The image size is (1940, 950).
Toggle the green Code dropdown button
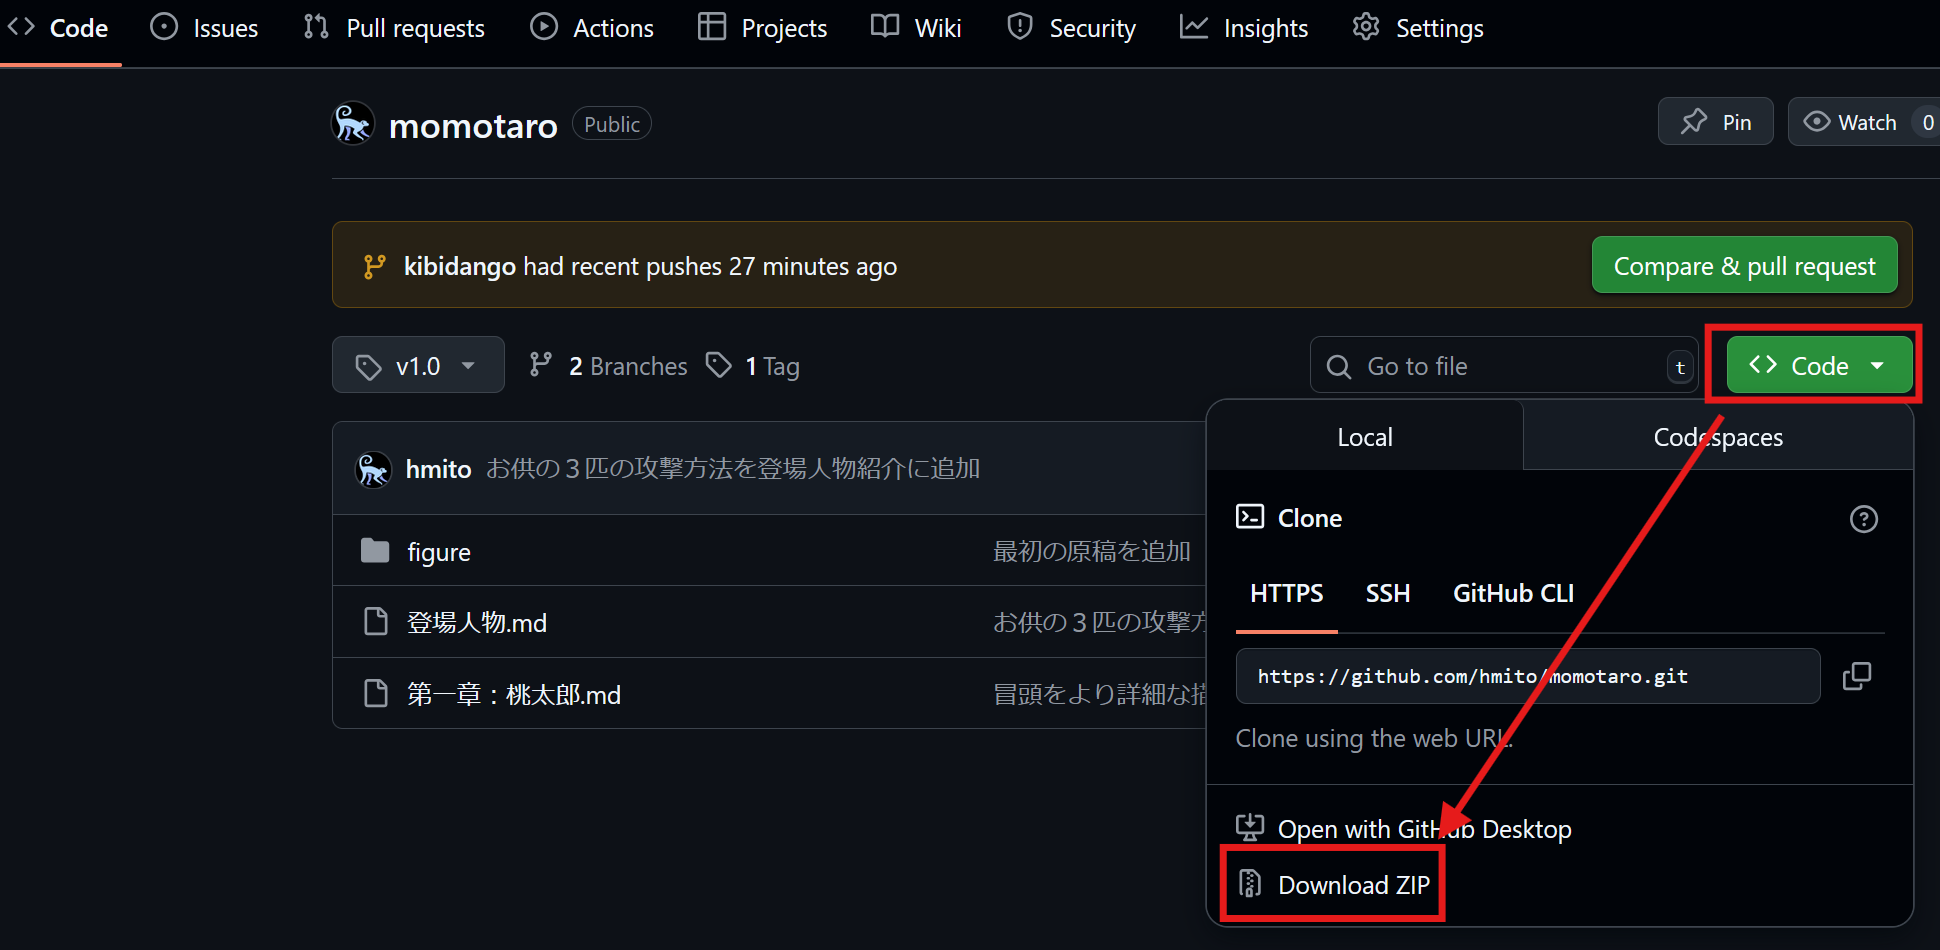tap(1819, 366)
